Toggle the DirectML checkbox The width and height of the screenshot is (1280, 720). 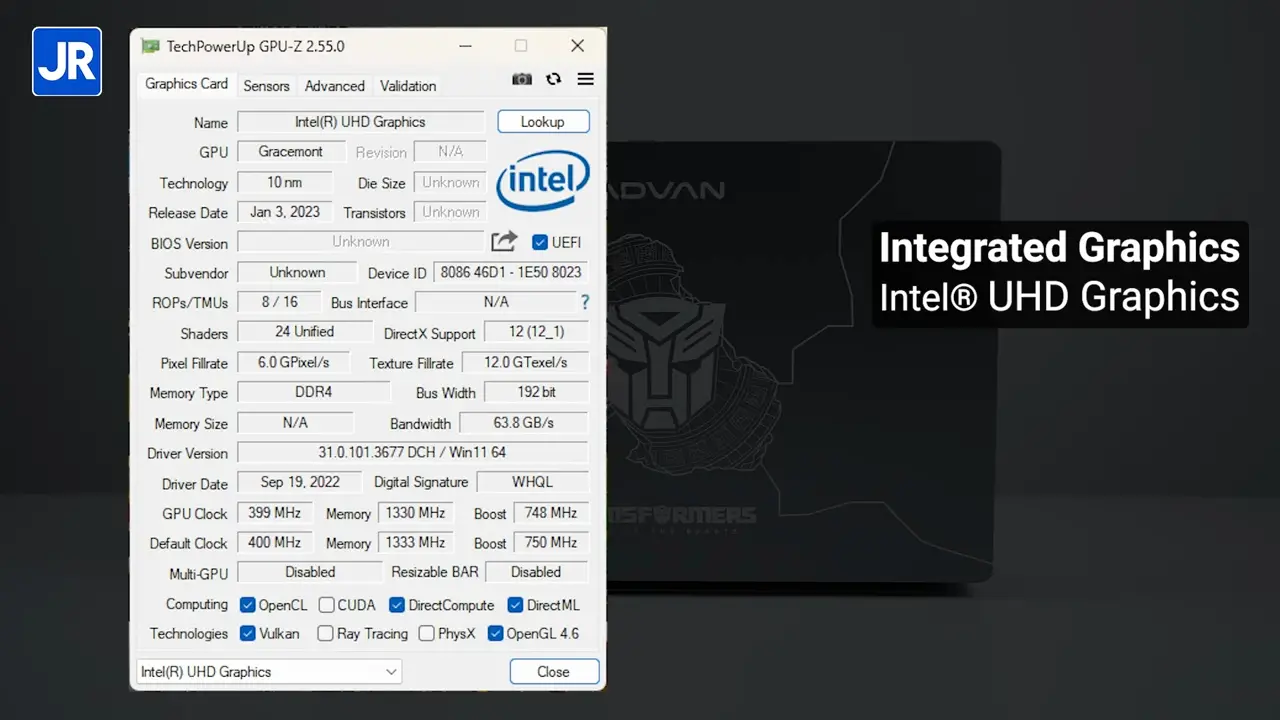515,605
